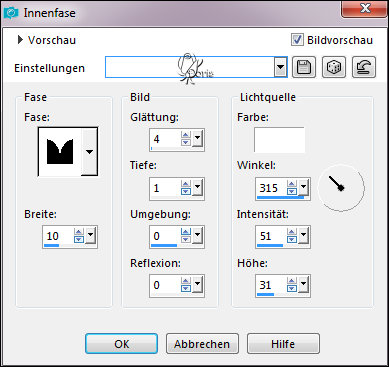Image resolution: width=389 pixels, height=367 pixels.
Task: Click the save preset floppy disk icon
Action: point(304,67)
